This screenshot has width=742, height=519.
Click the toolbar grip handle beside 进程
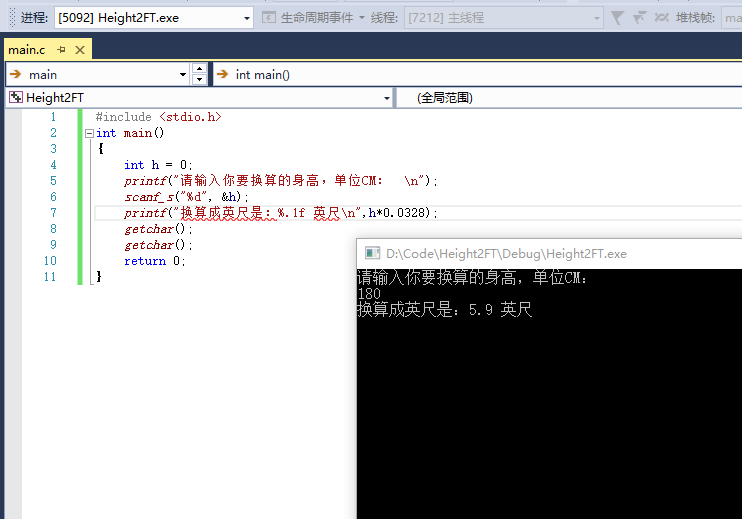[x=13, y=18]
